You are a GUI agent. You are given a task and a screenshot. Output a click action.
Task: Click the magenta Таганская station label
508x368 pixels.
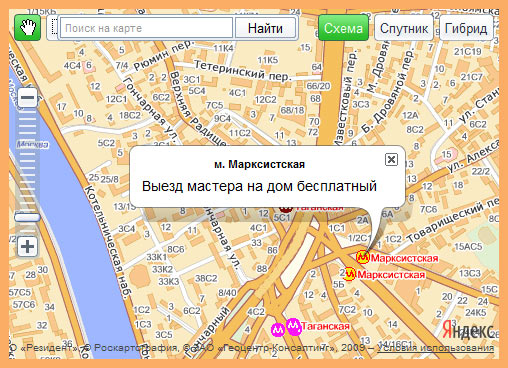tap(325, 326)
